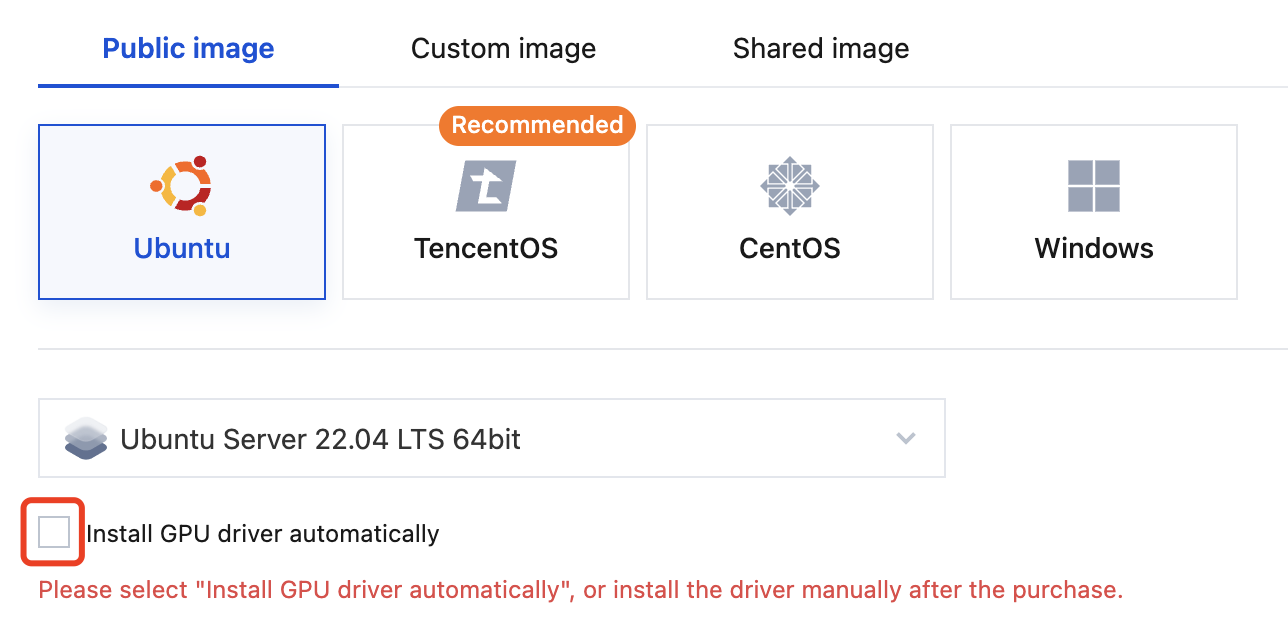Click the red GPU driver warning message
This screenshot has height=628, width=1288.
(580, 590)
